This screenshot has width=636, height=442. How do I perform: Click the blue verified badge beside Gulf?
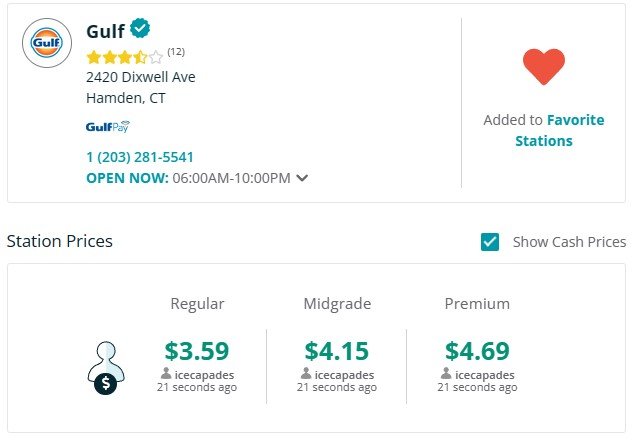(x=140, y=28)
